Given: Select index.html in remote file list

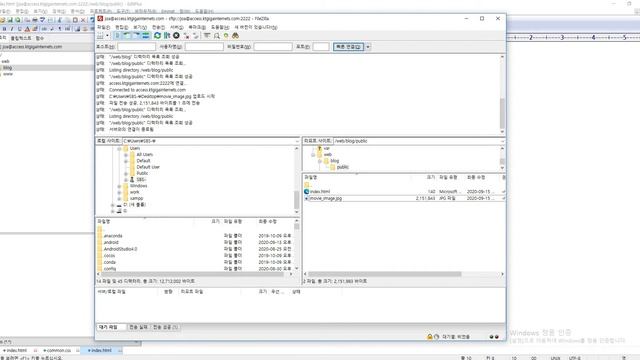Looking at the screenshot, I should 320,191.
